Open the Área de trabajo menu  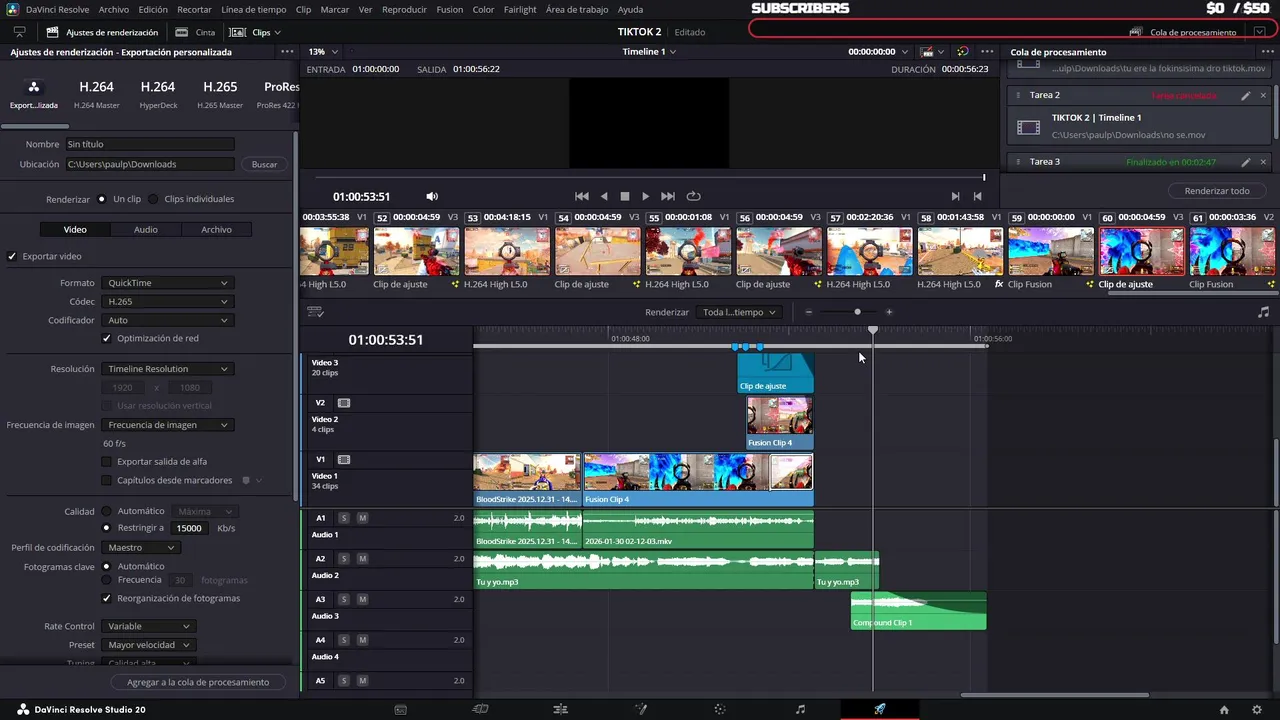point(577,9)
